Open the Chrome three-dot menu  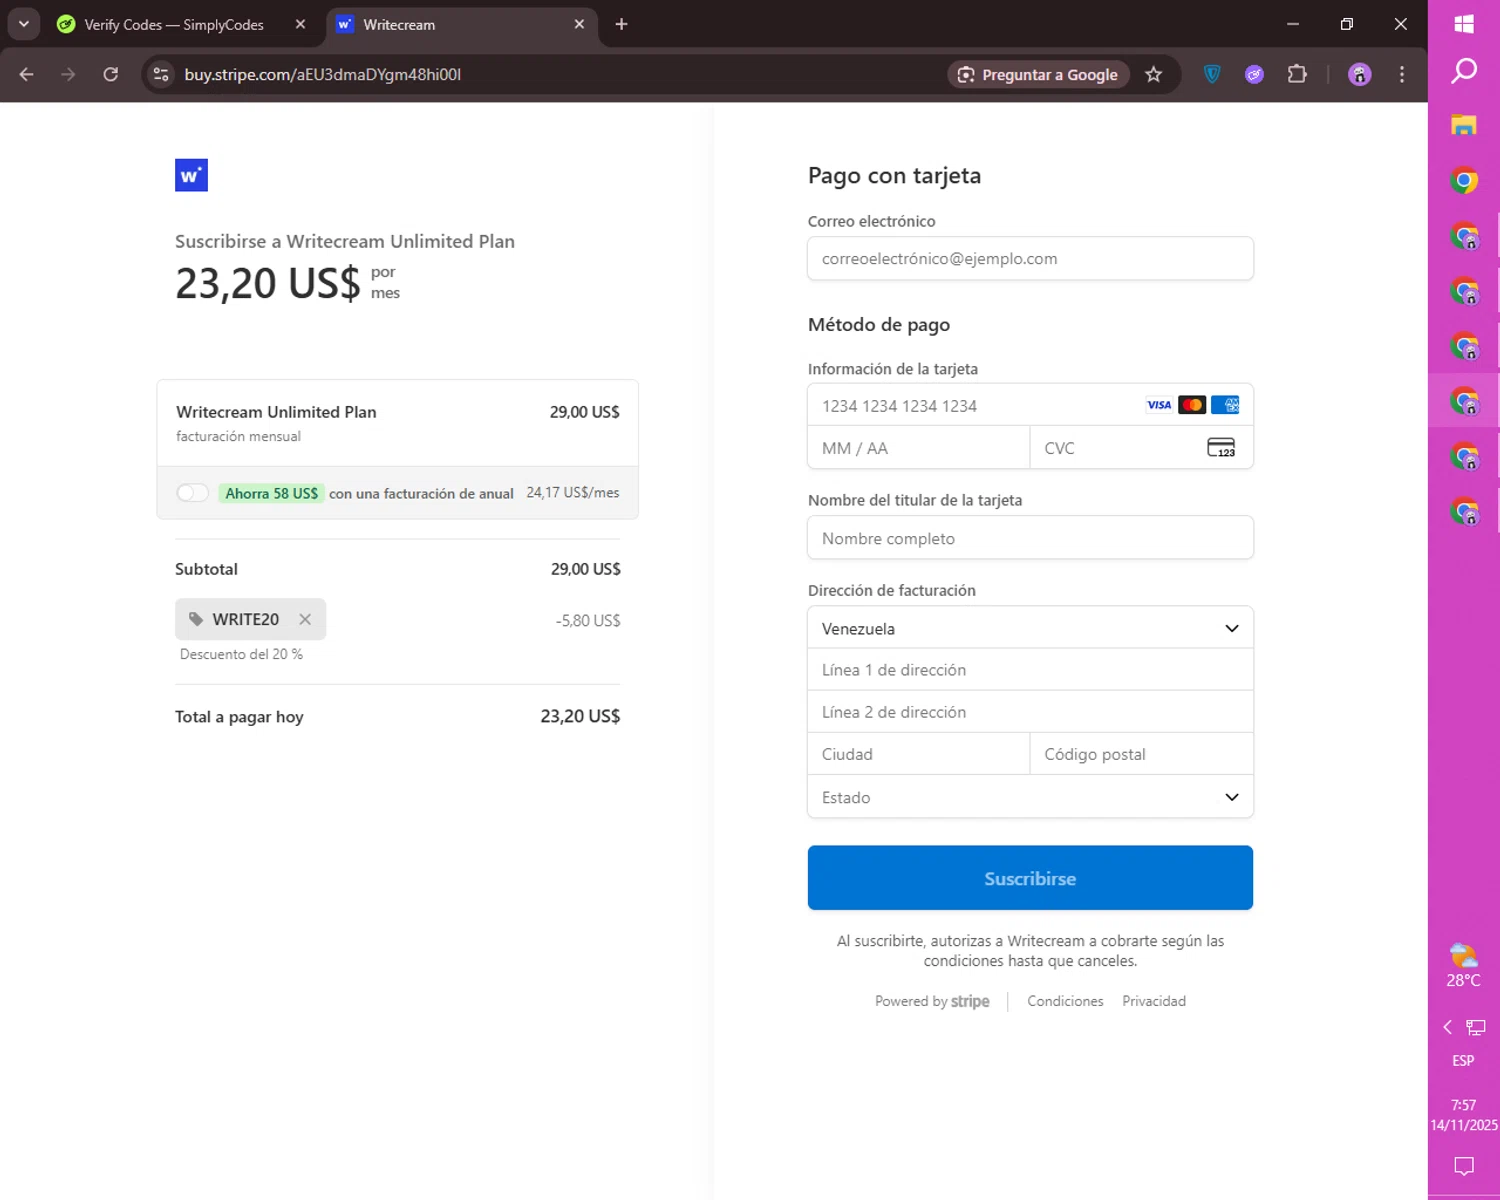pyautogui.click(x=1402, y=74)
